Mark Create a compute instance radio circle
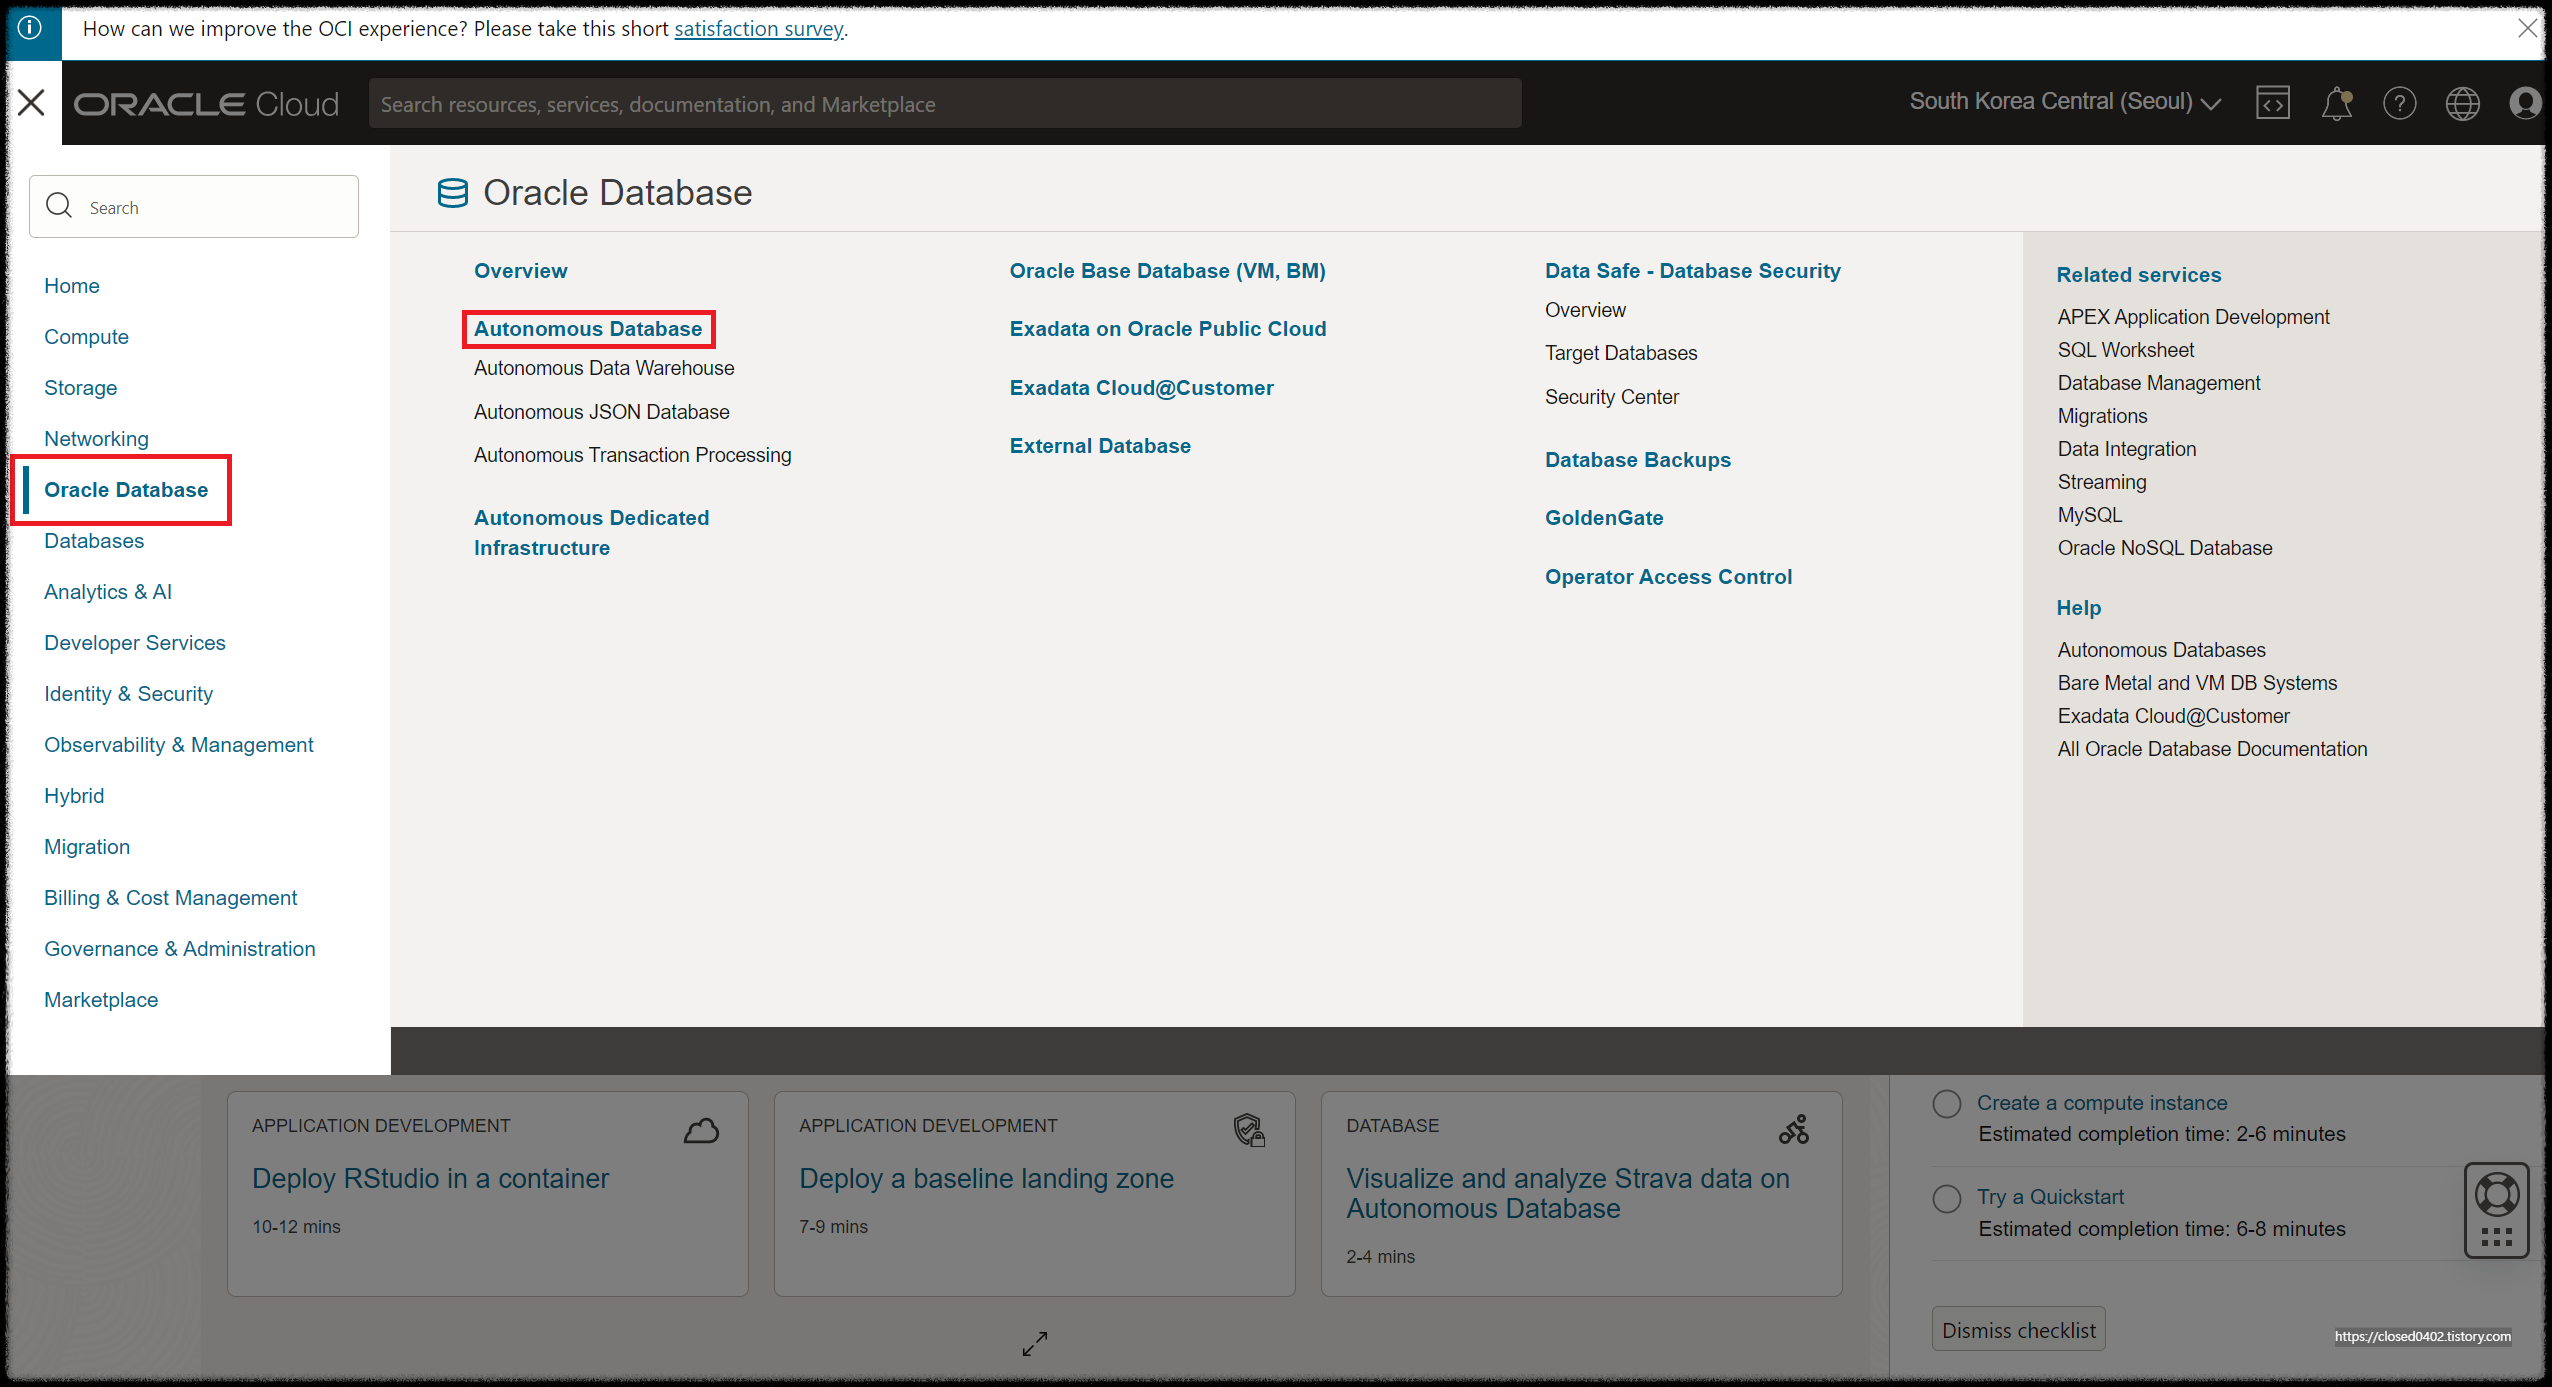 (1946, 1103)
